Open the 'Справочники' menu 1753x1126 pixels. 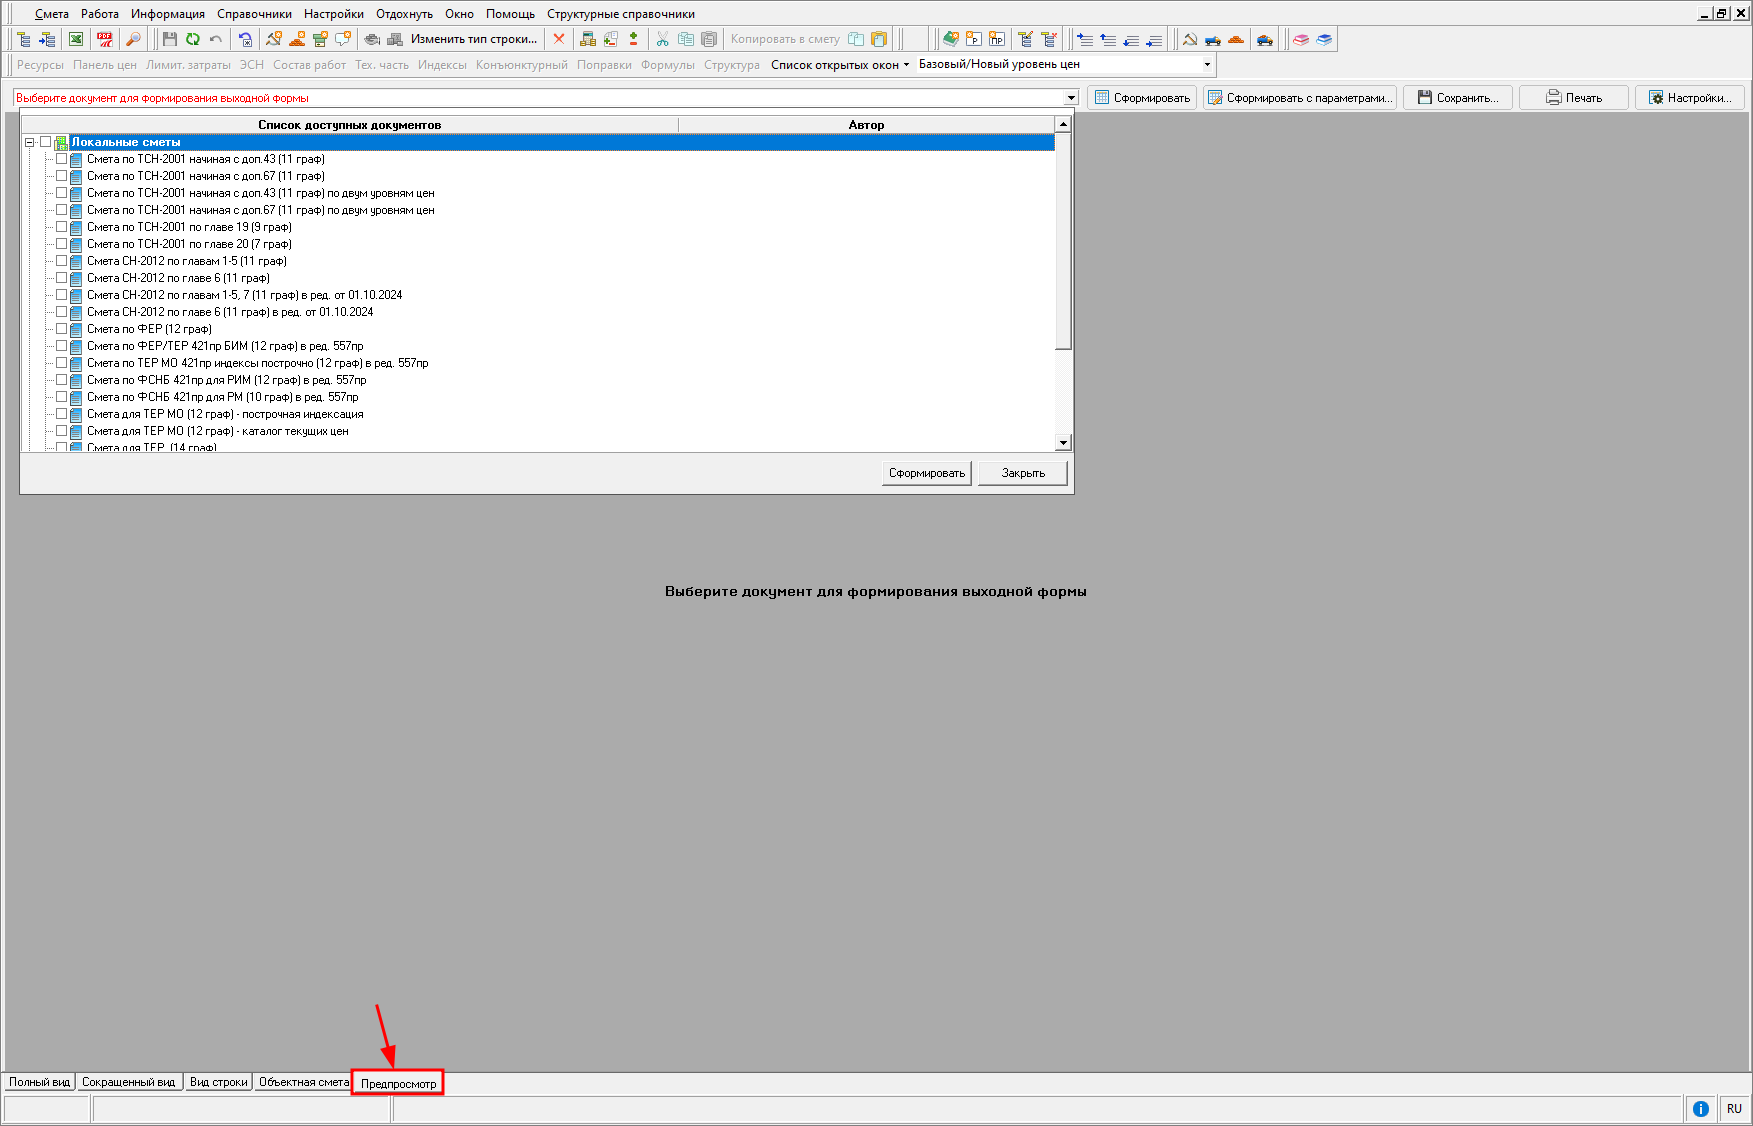tap(254, 14)
